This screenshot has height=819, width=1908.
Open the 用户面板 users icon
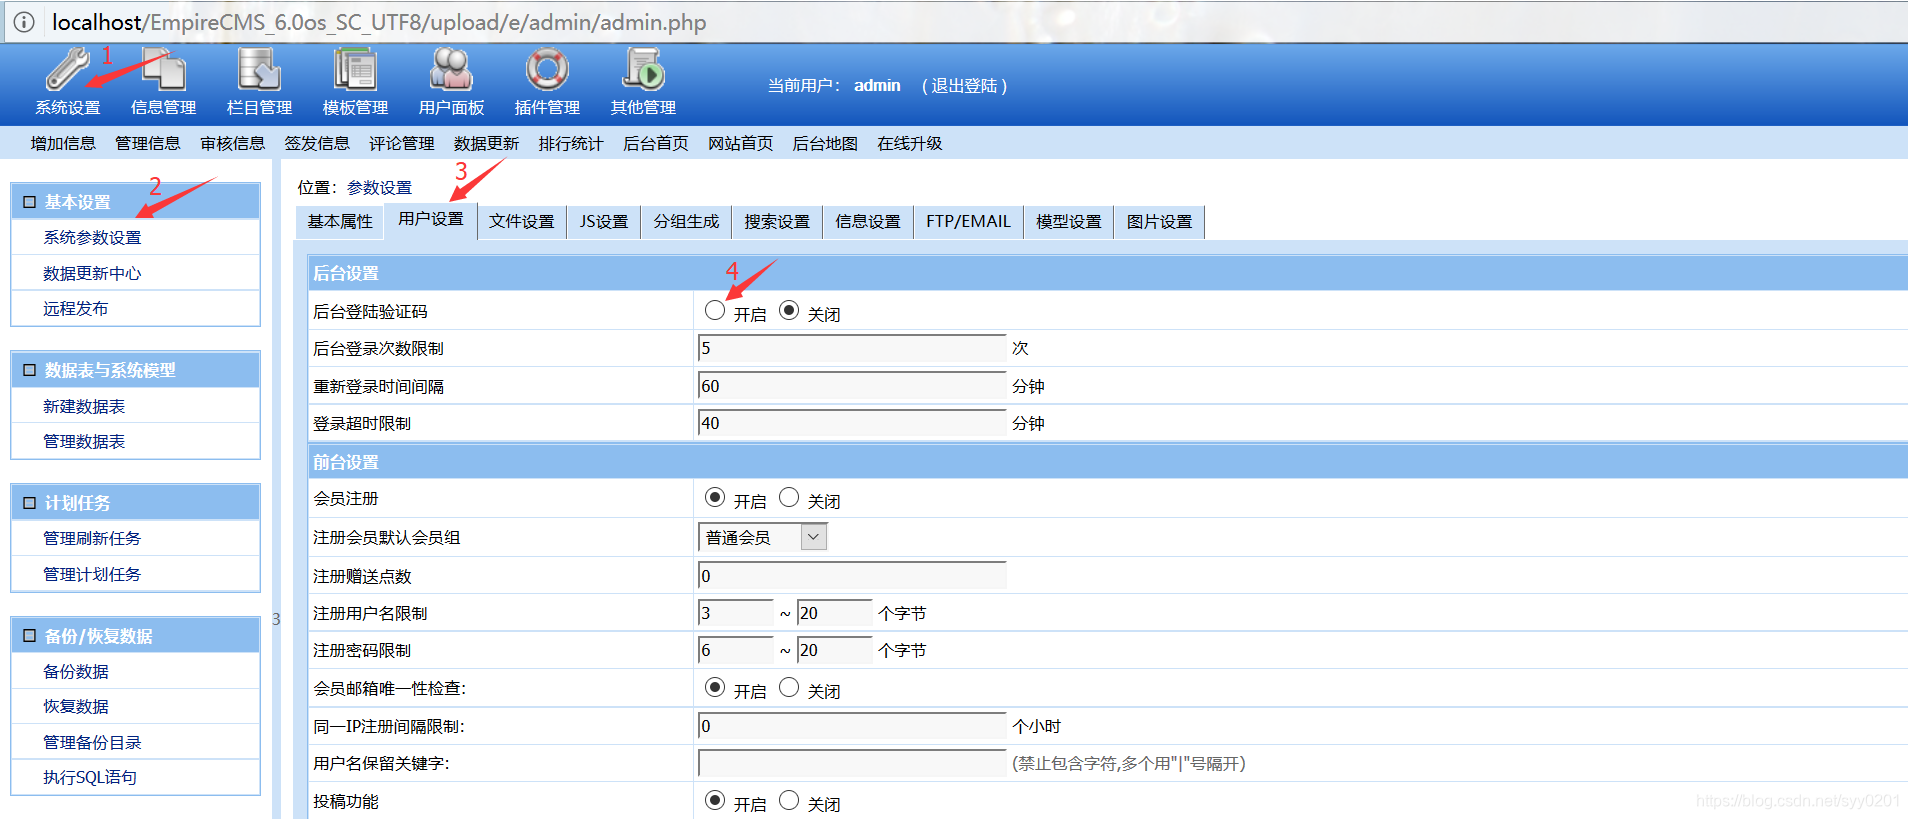coord(451,70)
